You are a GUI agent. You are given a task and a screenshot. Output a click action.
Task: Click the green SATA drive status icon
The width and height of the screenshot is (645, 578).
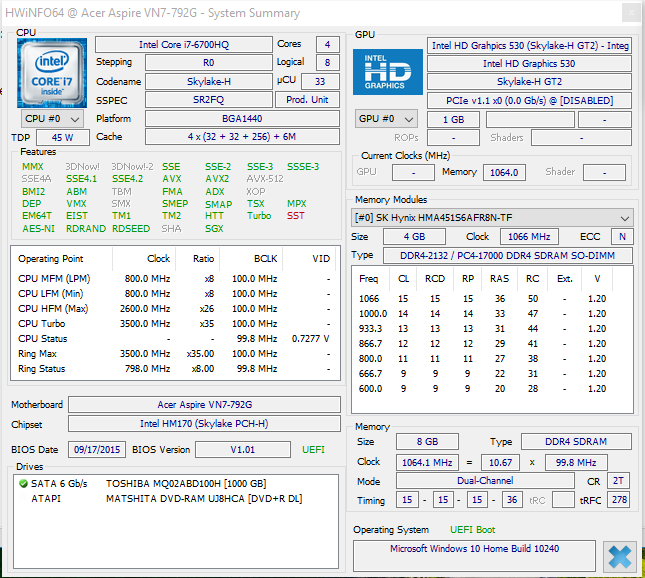(23, 483)
